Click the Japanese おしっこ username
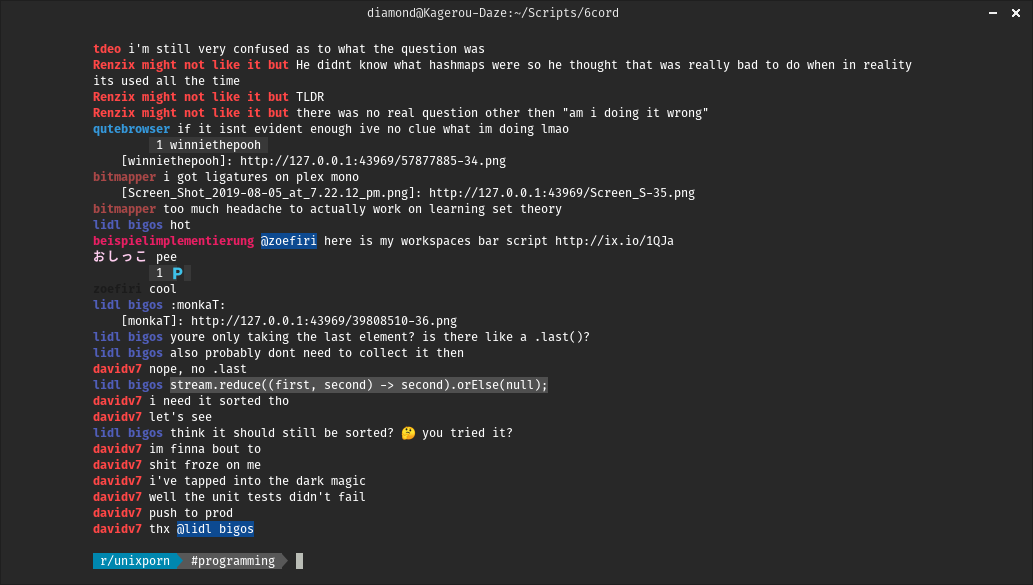Image resolution: width=1033 pixels, height=585 pixels. click(120, 257)
